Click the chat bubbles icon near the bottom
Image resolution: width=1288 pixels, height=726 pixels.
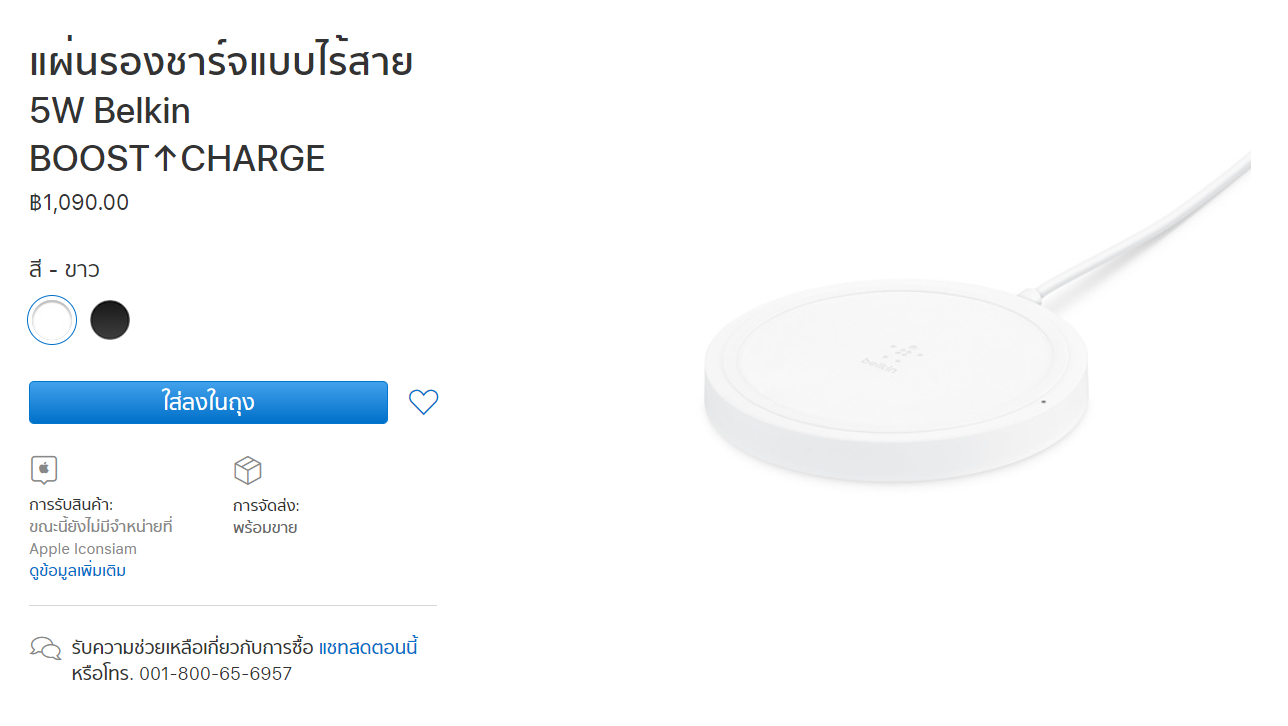click(45, 647)
